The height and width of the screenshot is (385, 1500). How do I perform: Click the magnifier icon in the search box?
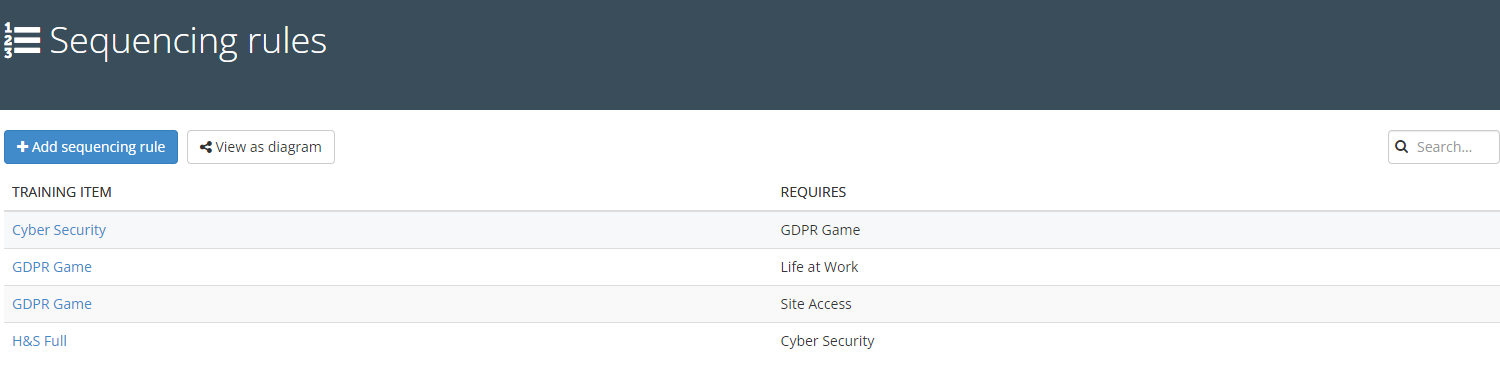pos(1402,147)
